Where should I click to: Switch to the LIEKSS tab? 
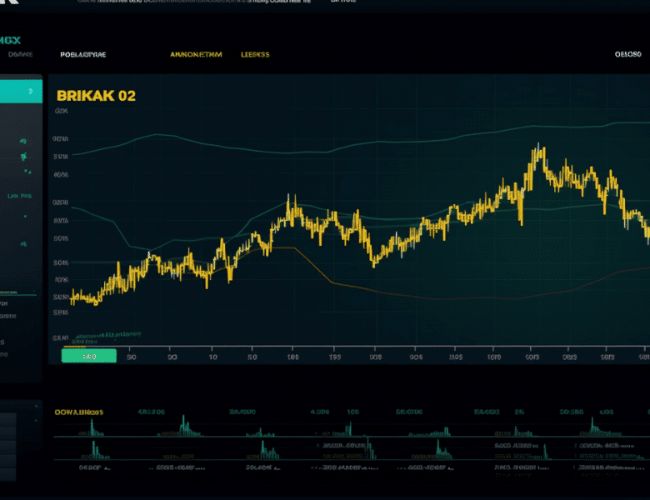tap(255, 56)
